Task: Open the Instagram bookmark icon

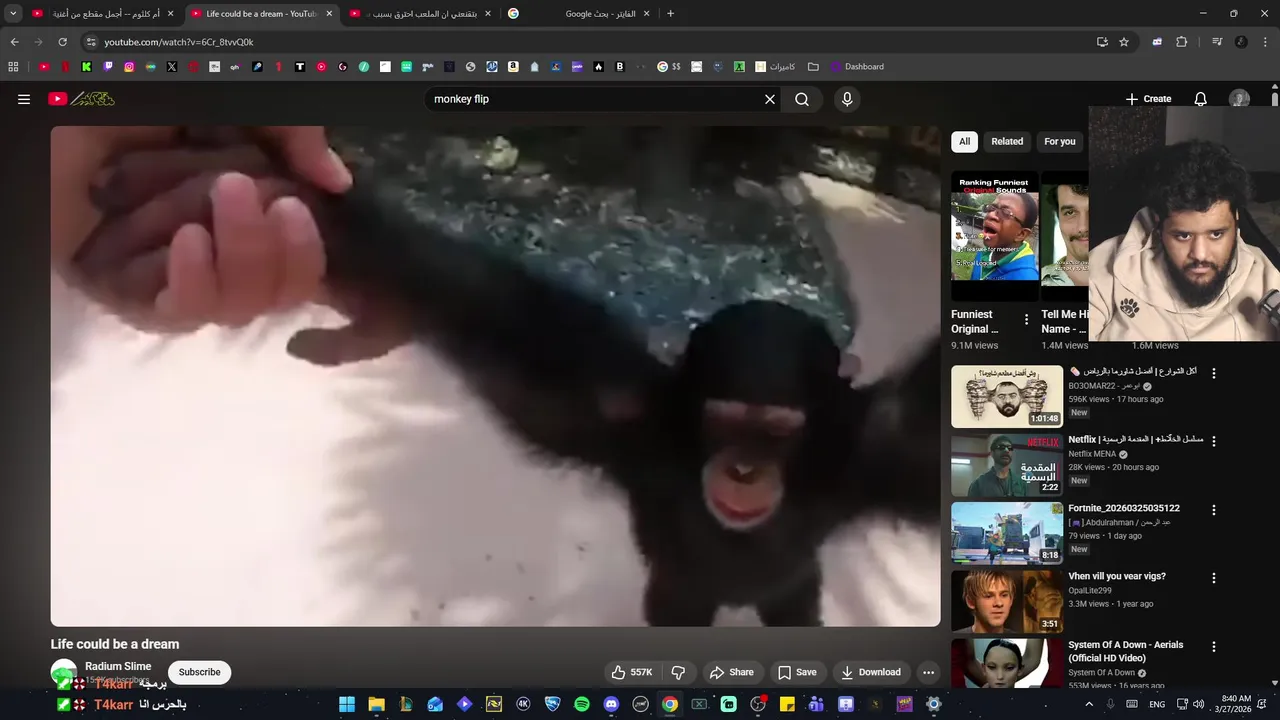Action: click(x=129, y=67)
